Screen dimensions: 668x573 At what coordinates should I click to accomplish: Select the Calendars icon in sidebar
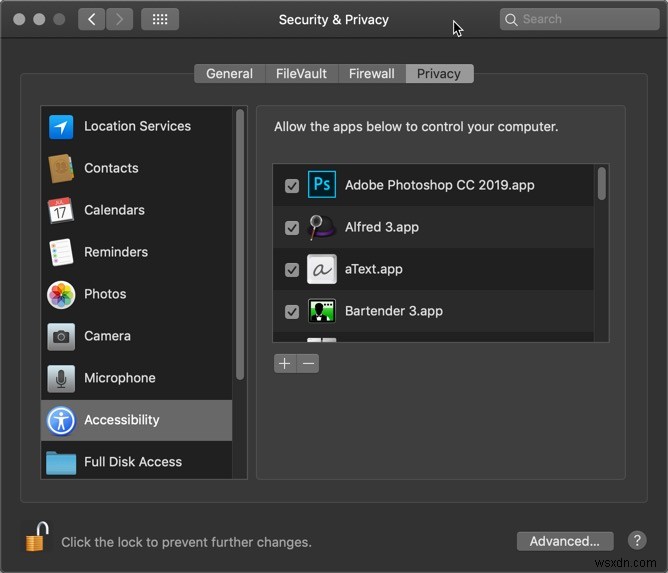(x=61, y=210)
